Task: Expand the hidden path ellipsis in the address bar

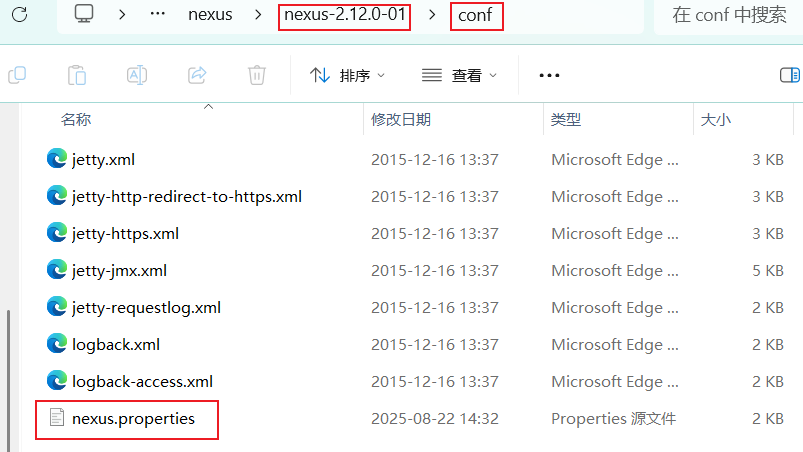Action: click(157, 14)
